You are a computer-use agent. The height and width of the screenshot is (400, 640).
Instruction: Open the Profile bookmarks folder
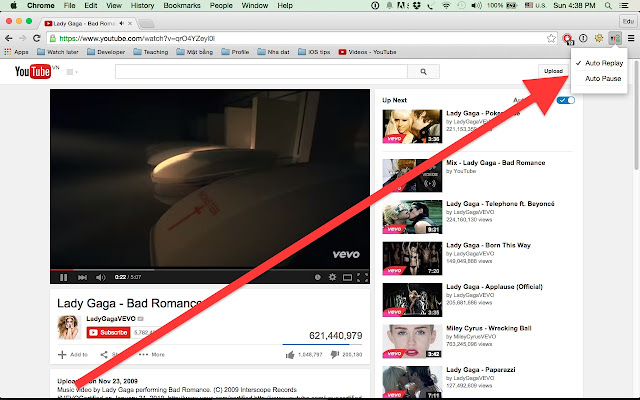[235, 52]
